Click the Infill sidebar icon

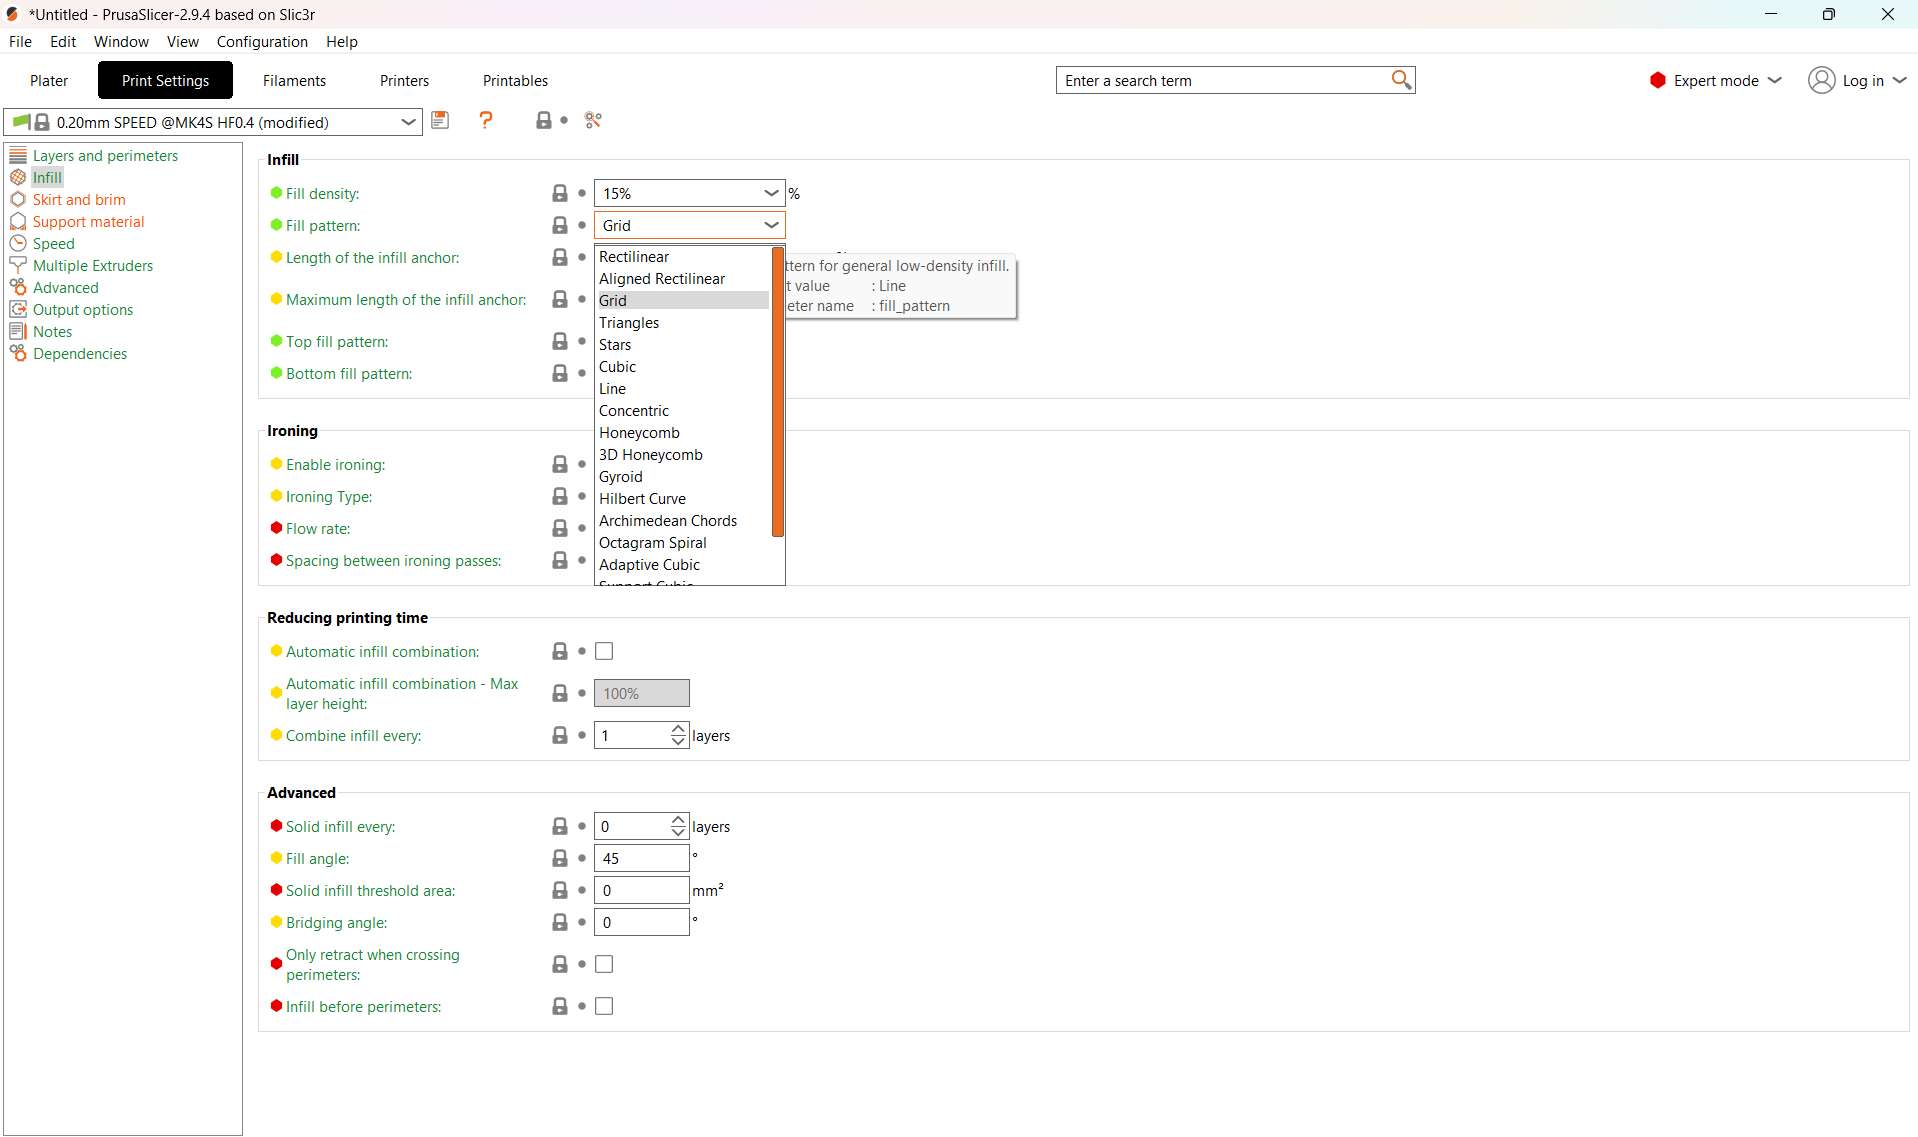[x=18, y=177]
